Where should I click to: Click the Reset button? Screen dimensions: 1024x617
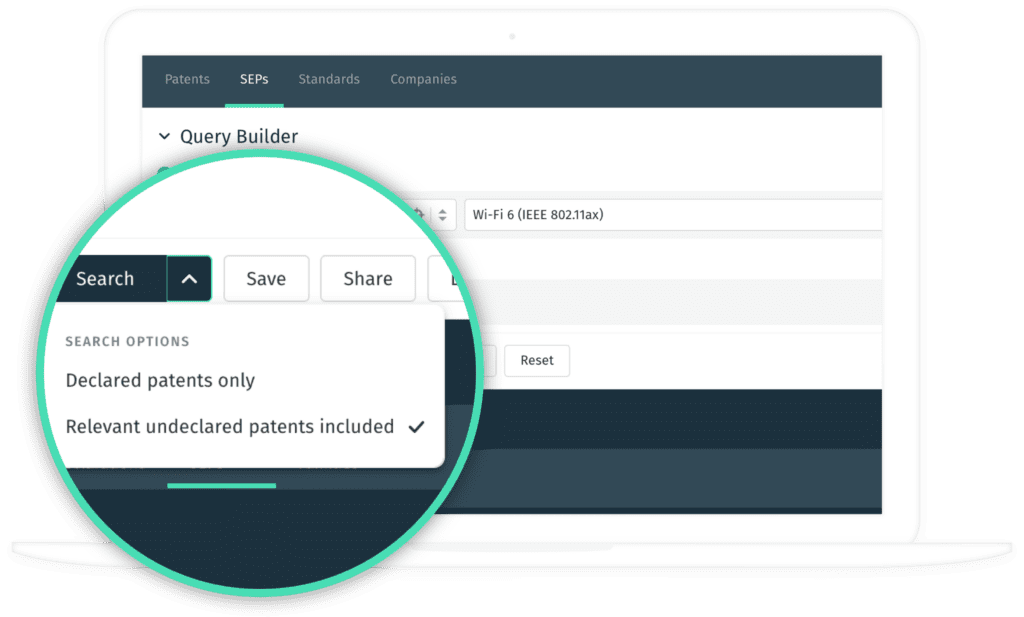click(x=537, y=360)
